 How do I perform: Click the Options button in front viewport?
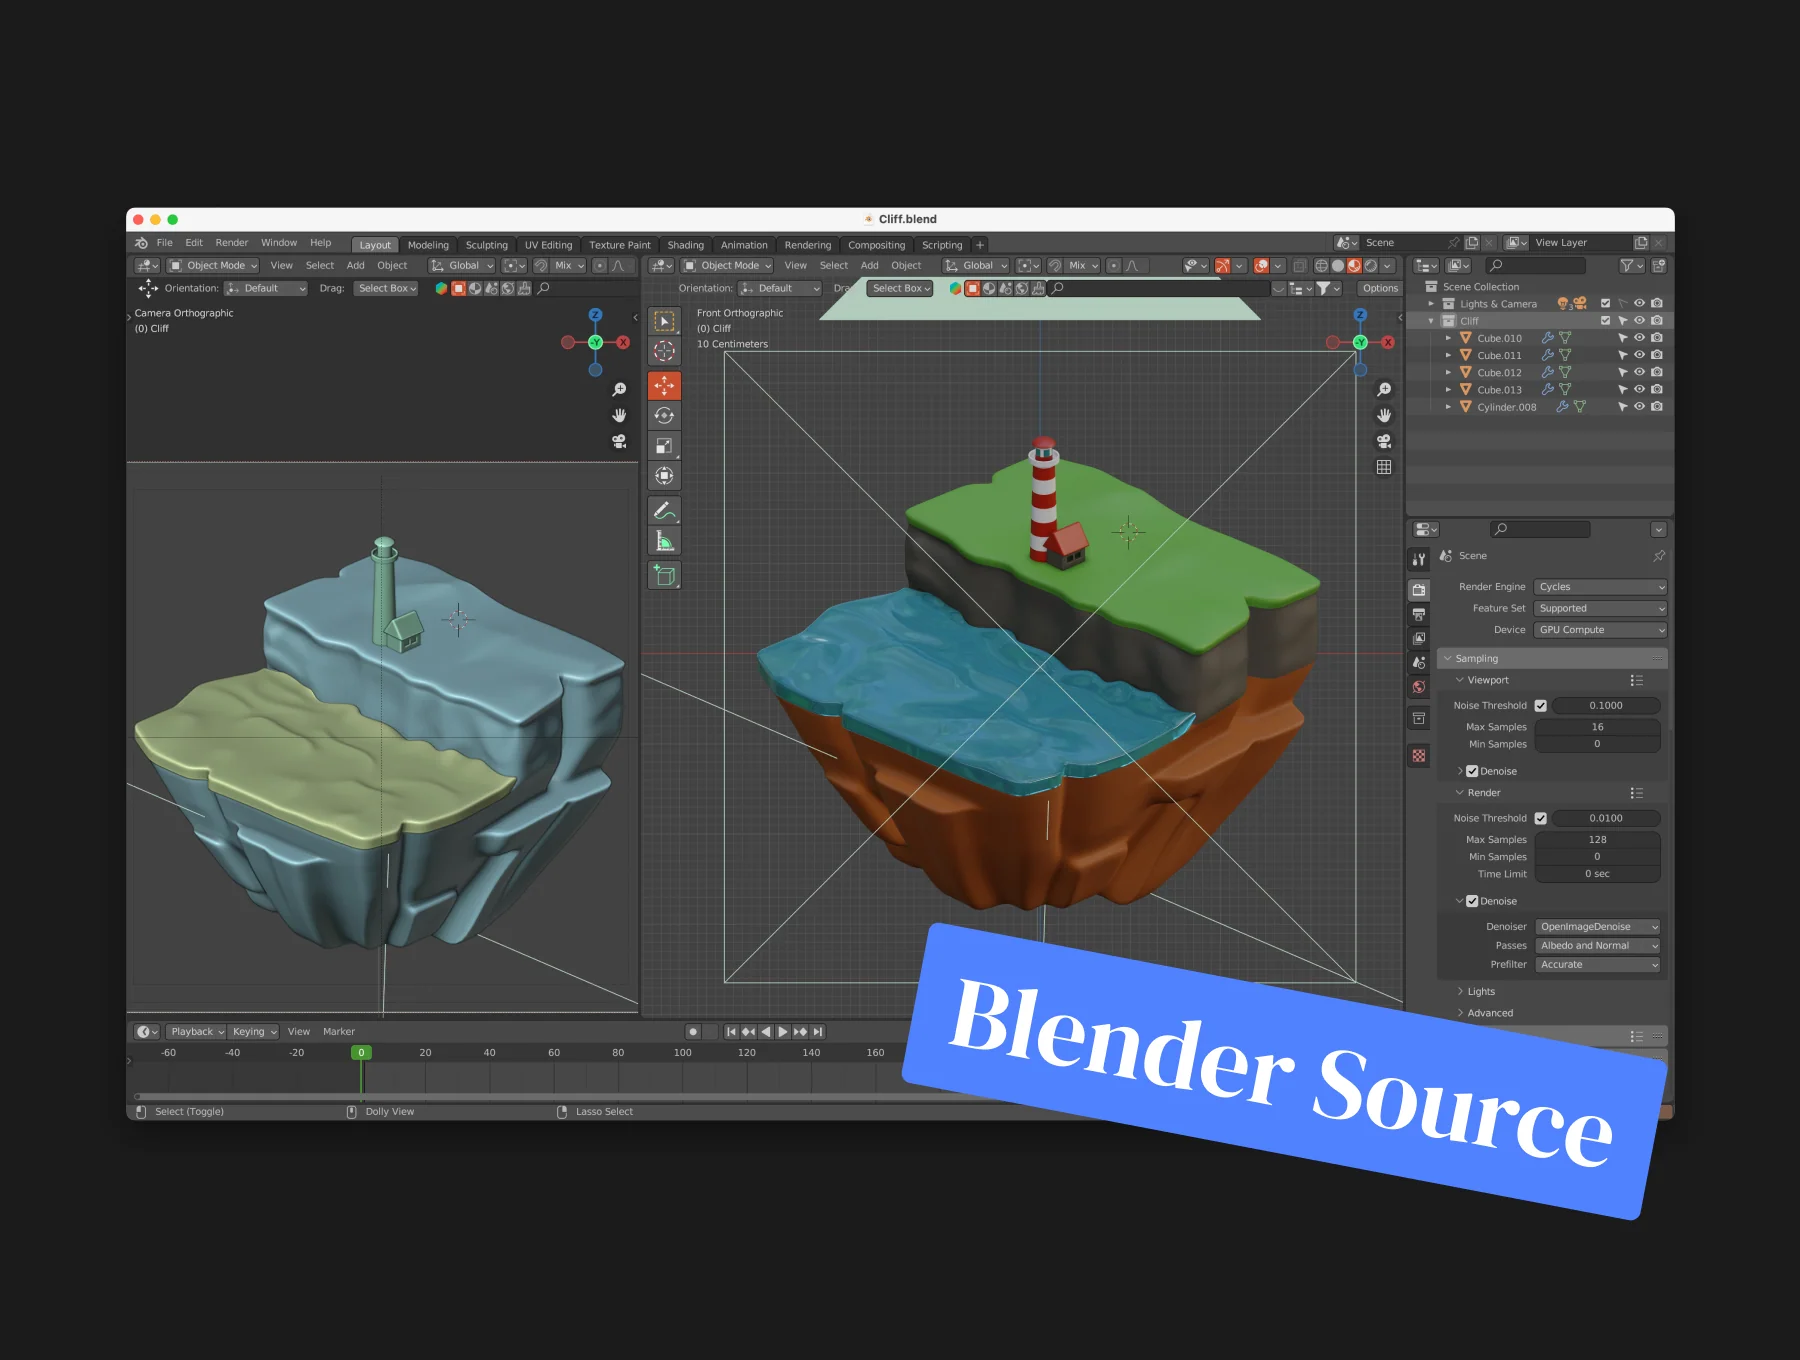point(1381,288)
